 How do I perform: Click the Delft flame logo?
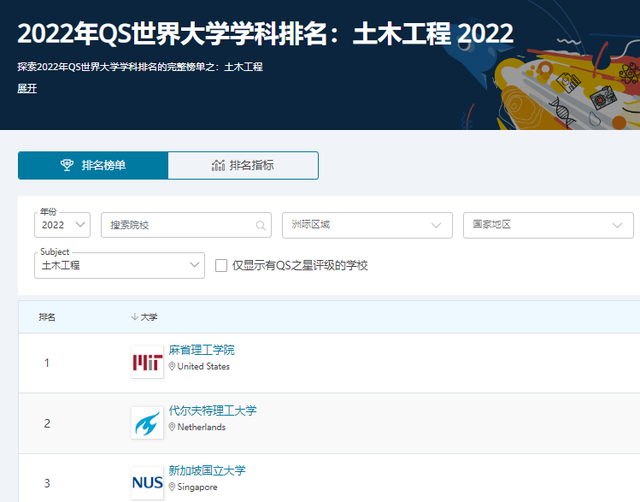click(x=147, y=423)
